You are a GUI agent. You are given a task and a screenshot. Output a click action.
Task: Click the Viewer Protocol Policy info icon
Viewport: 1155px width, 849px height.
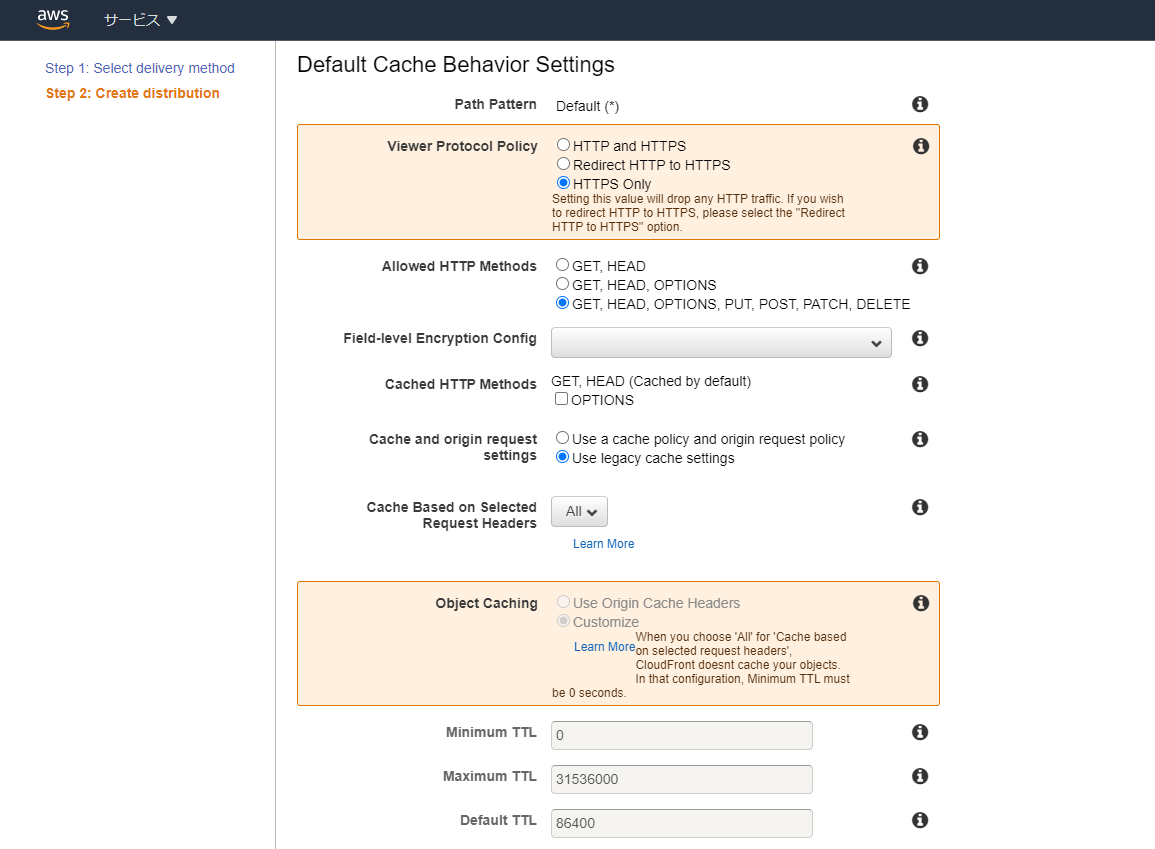(920, 146)
